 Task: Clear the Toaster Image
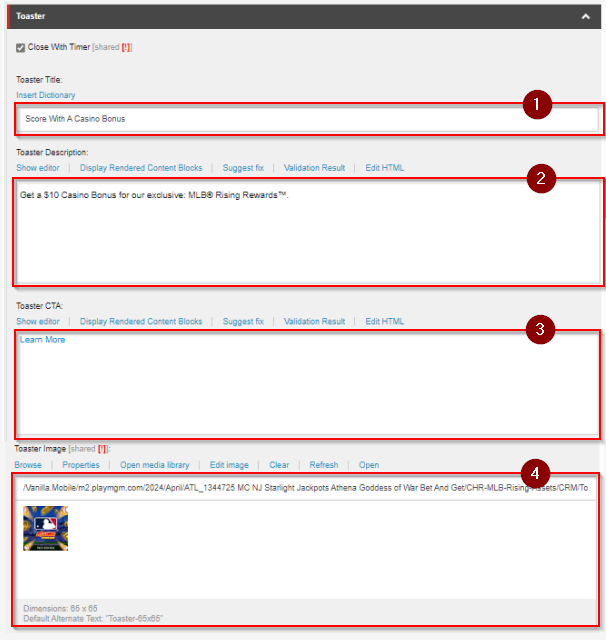click(x=279, y=465)
